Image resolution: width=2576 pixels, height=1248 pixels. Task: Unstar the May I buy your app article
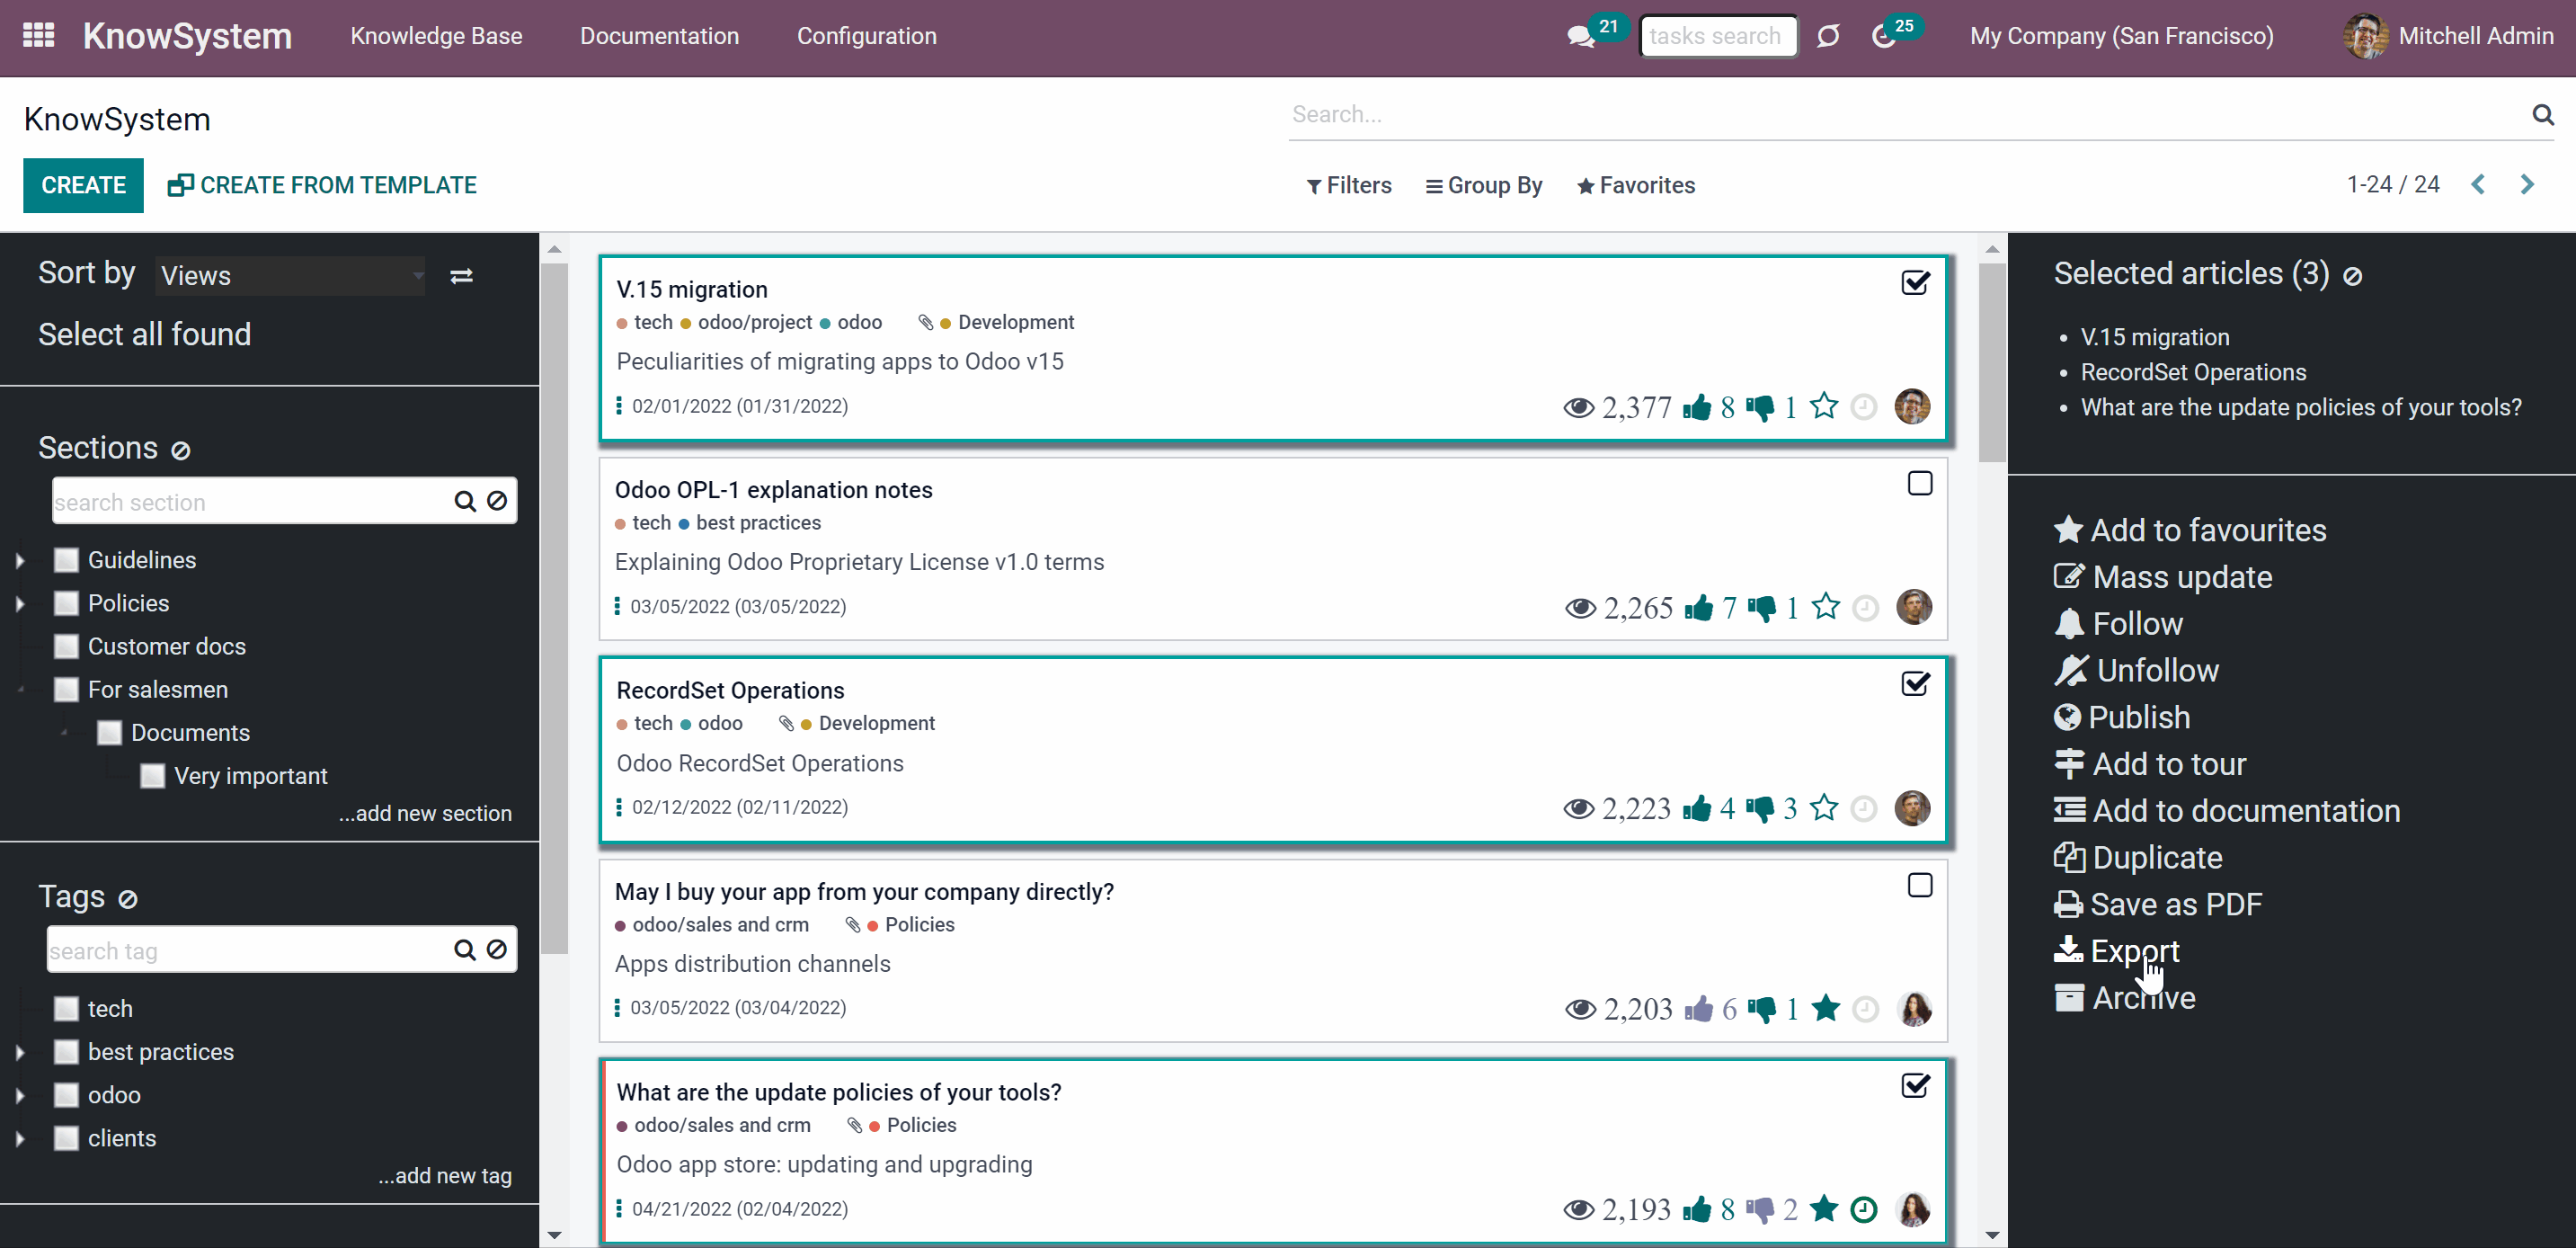(x=1826, y=1008)
